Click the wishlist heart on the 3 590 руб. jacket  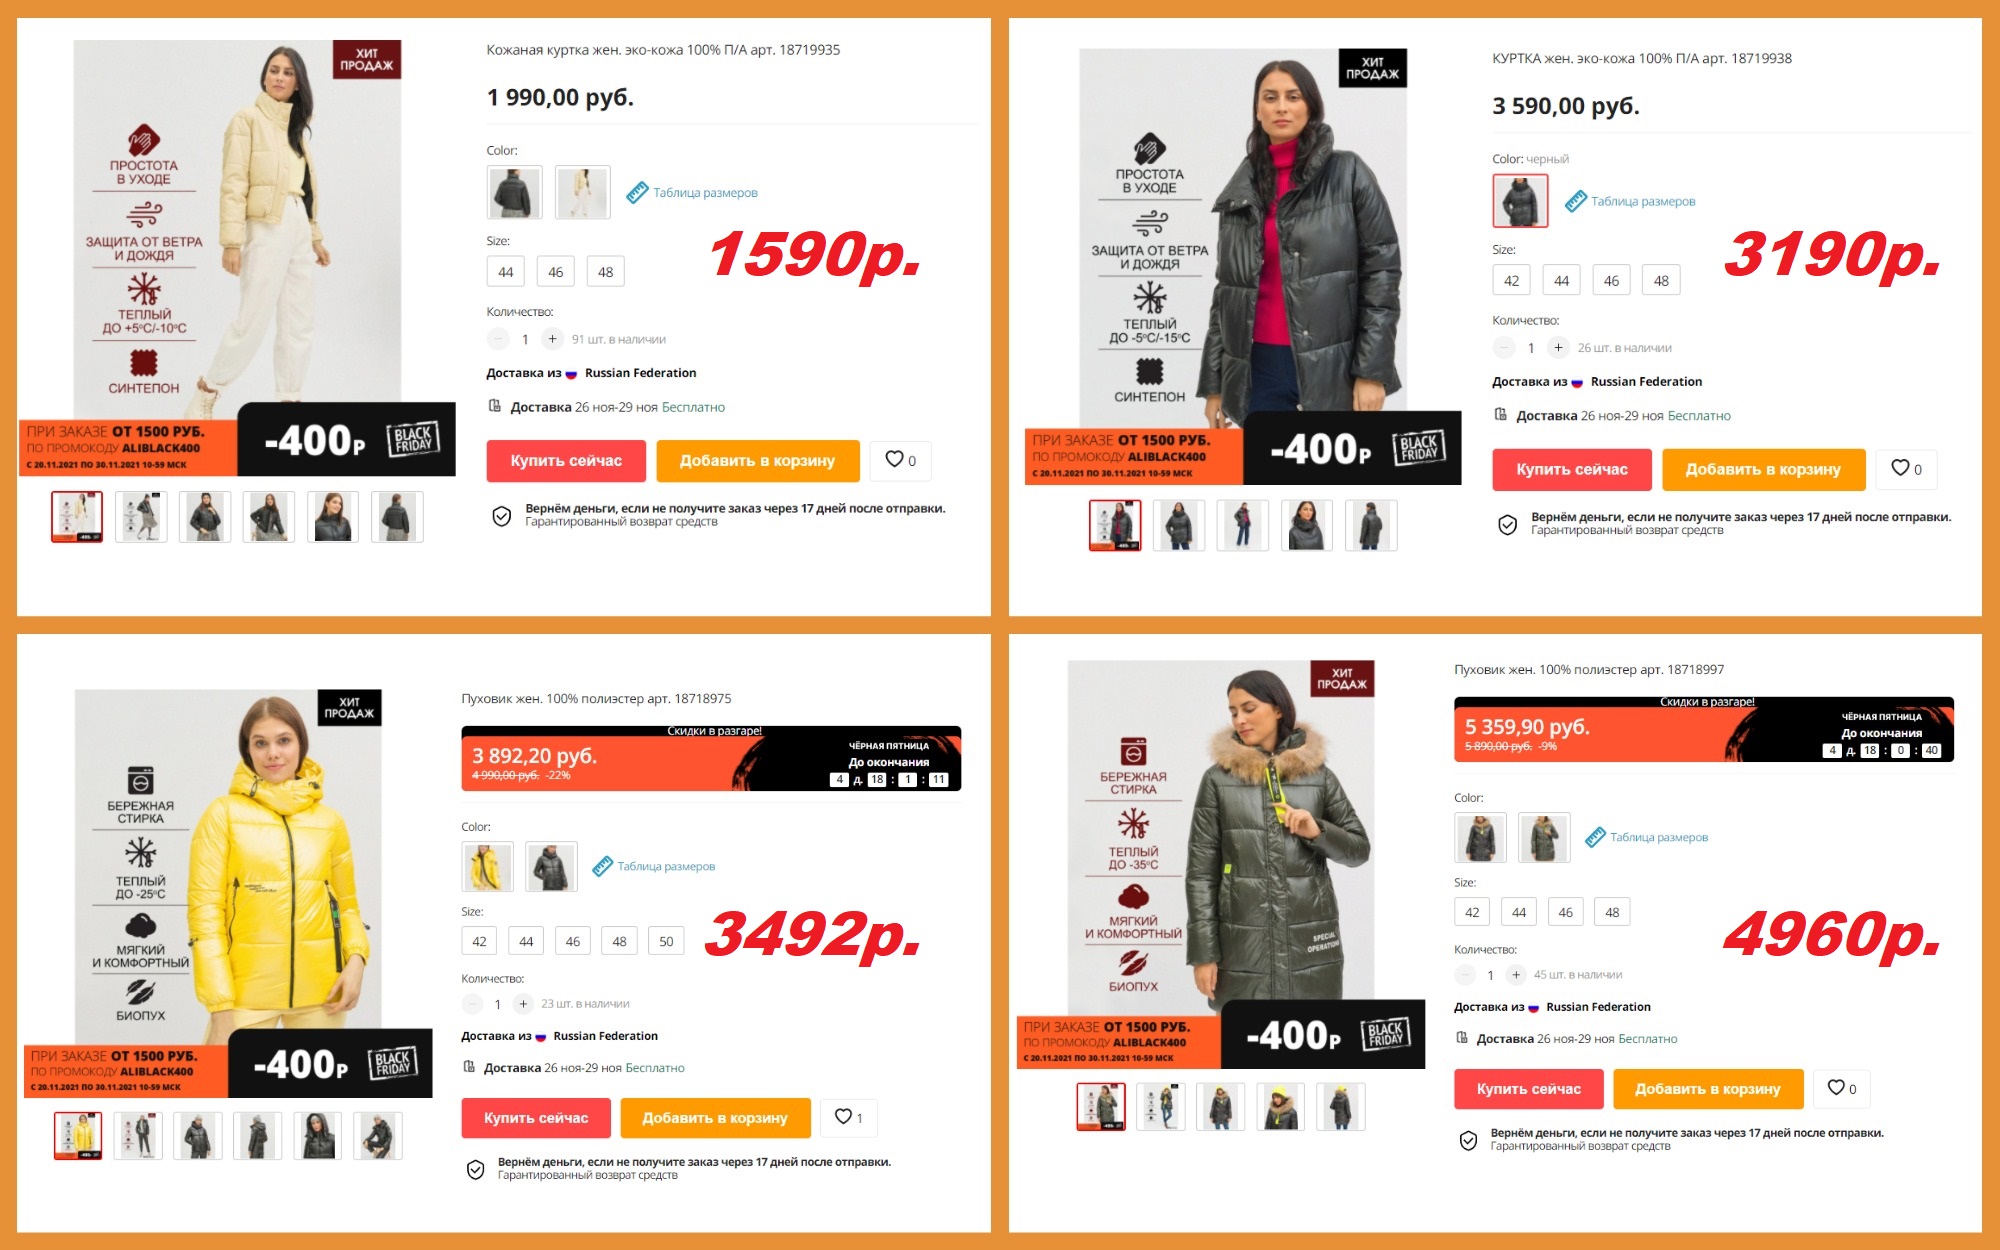1906,469
